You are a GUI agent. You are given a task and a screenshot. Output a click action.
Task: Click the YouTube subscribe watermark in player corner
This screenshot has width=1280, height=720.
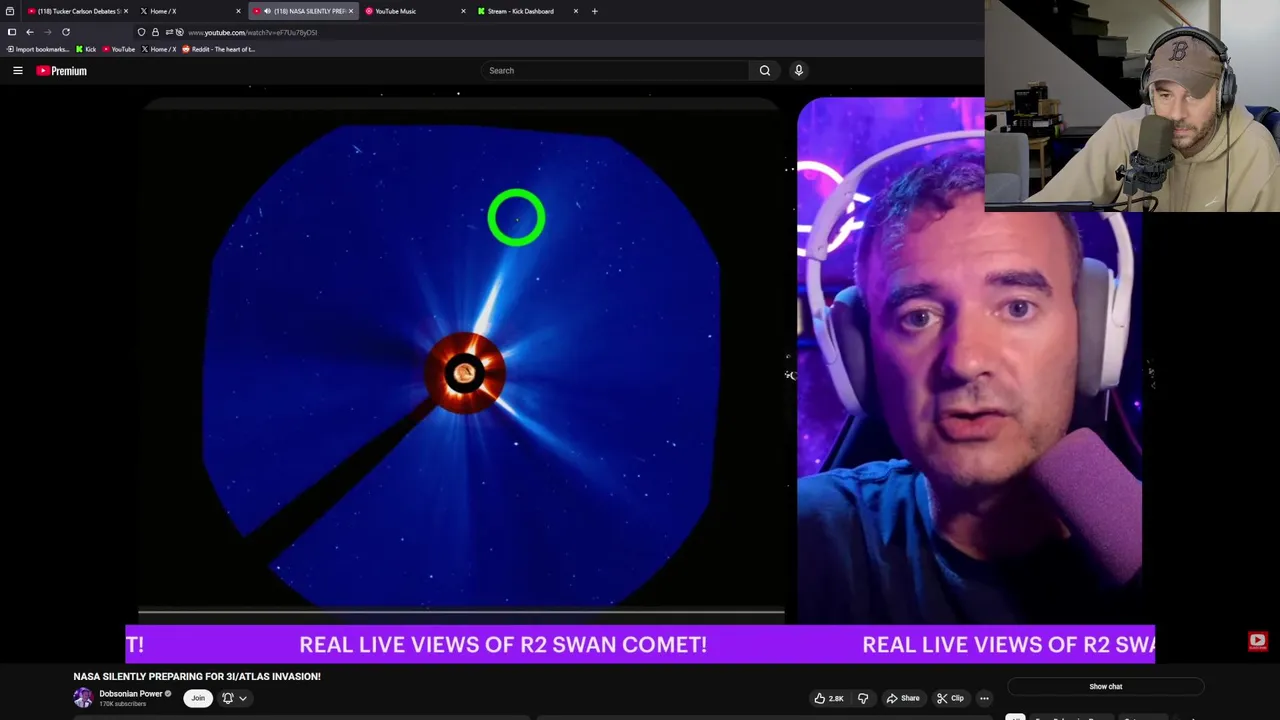pos(1257,641)
